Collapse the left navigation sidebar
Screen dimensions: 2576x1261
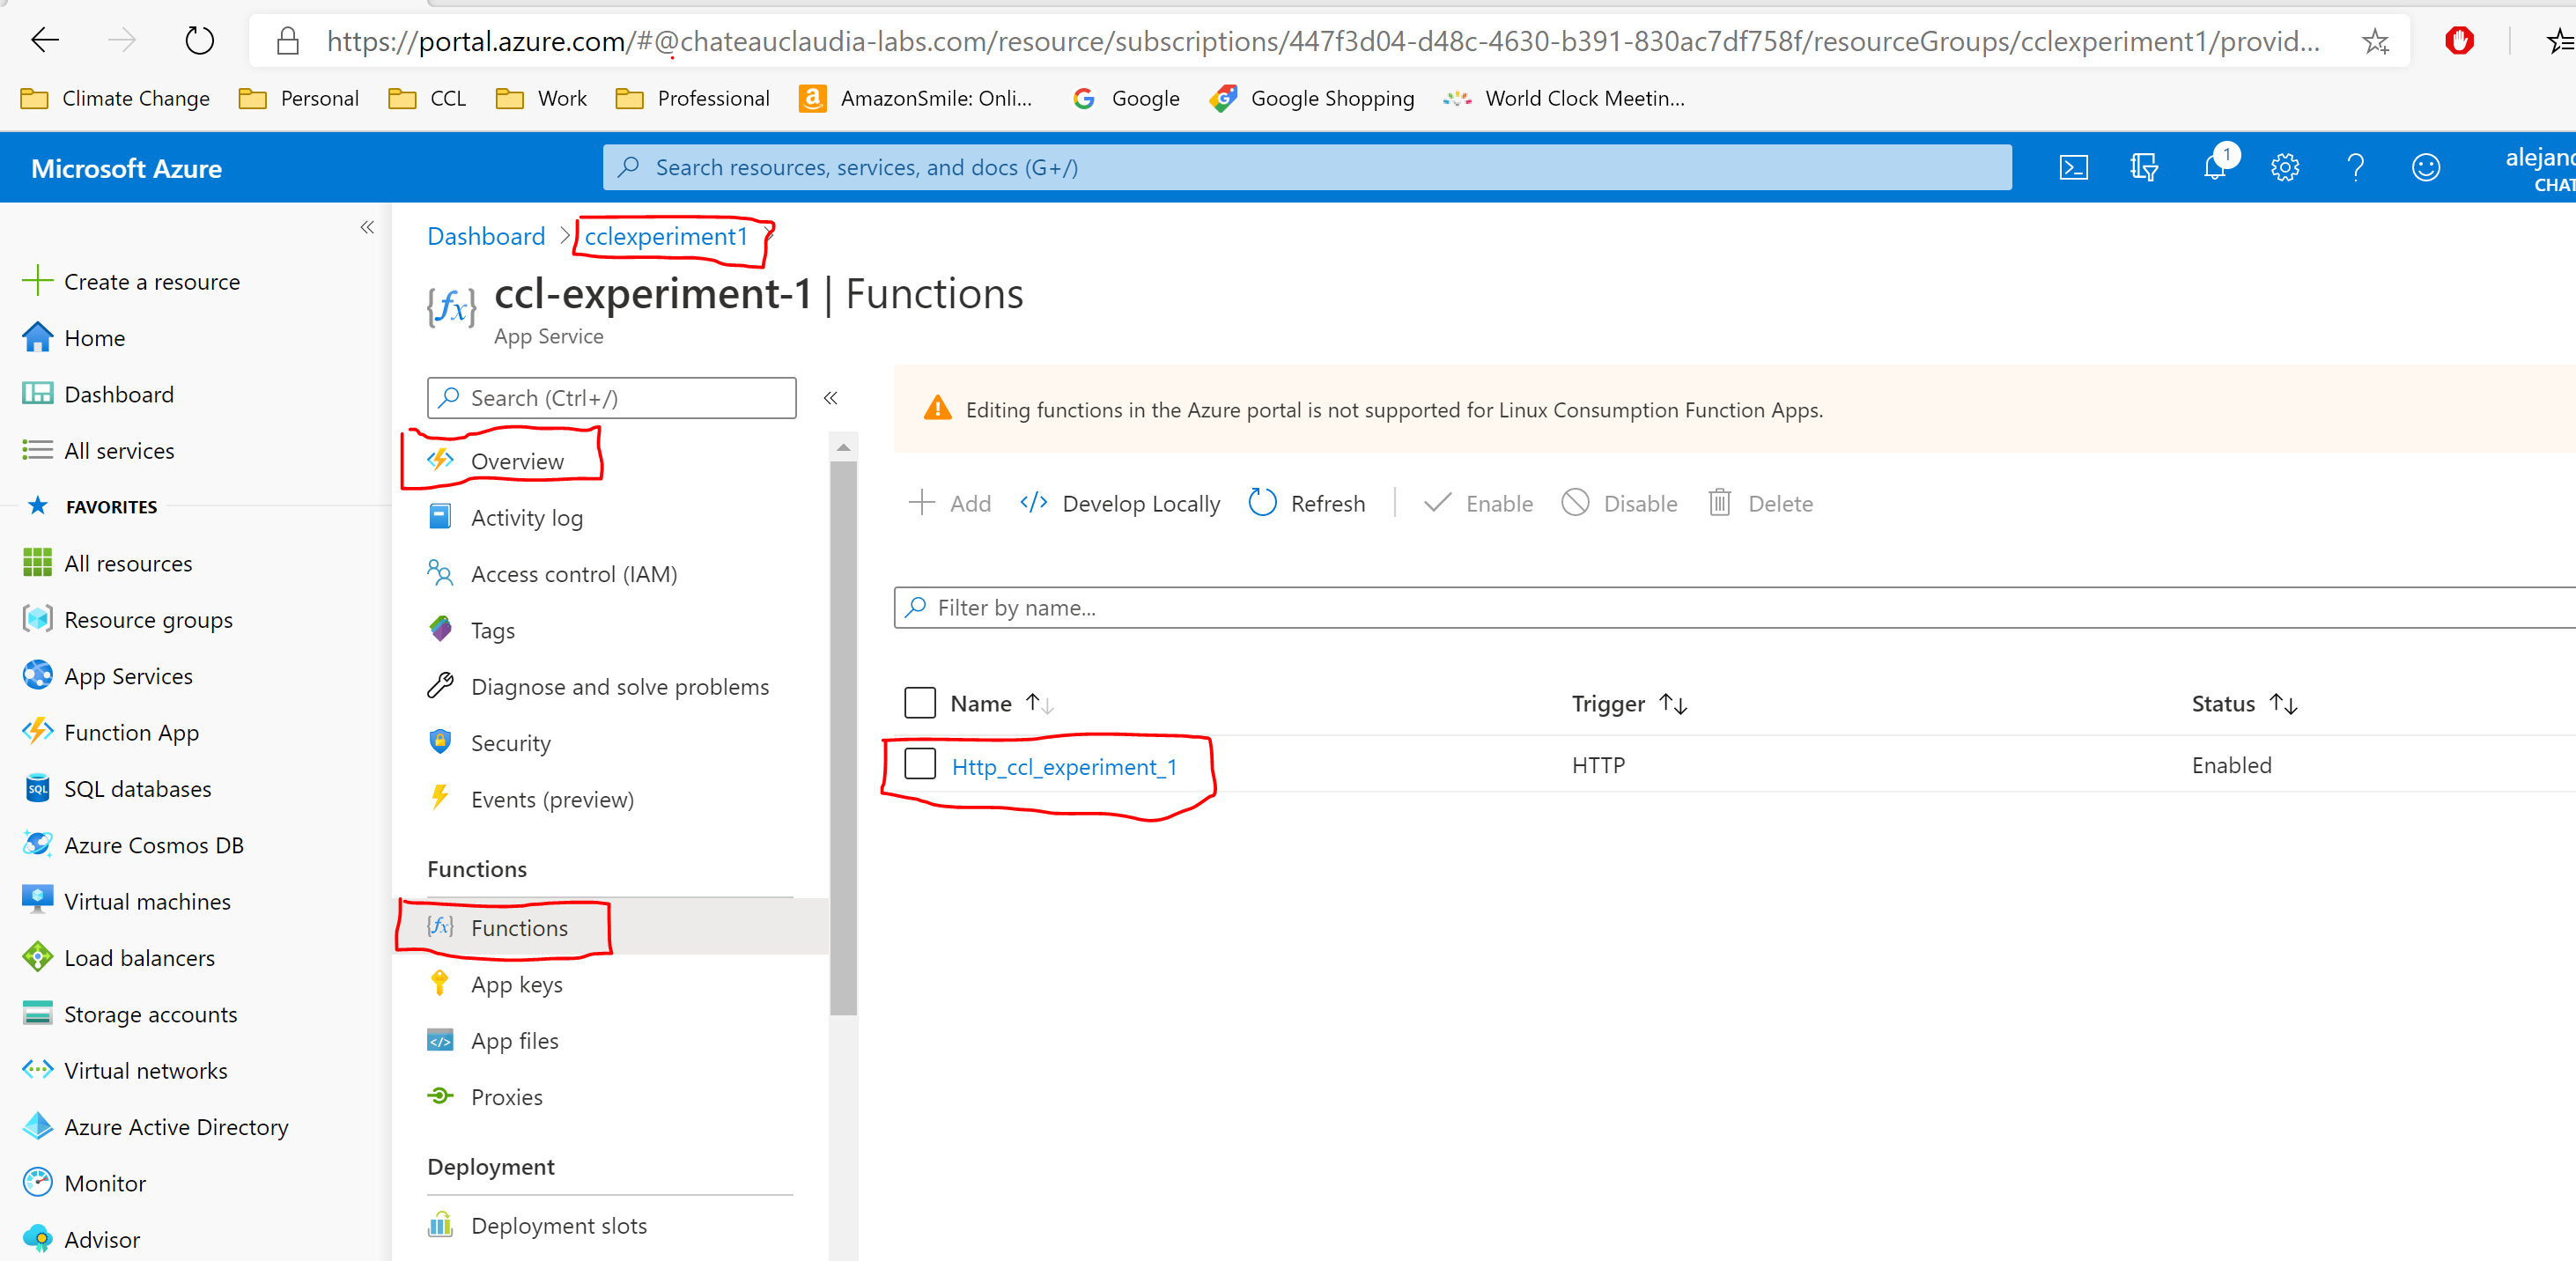click(366, 227)
